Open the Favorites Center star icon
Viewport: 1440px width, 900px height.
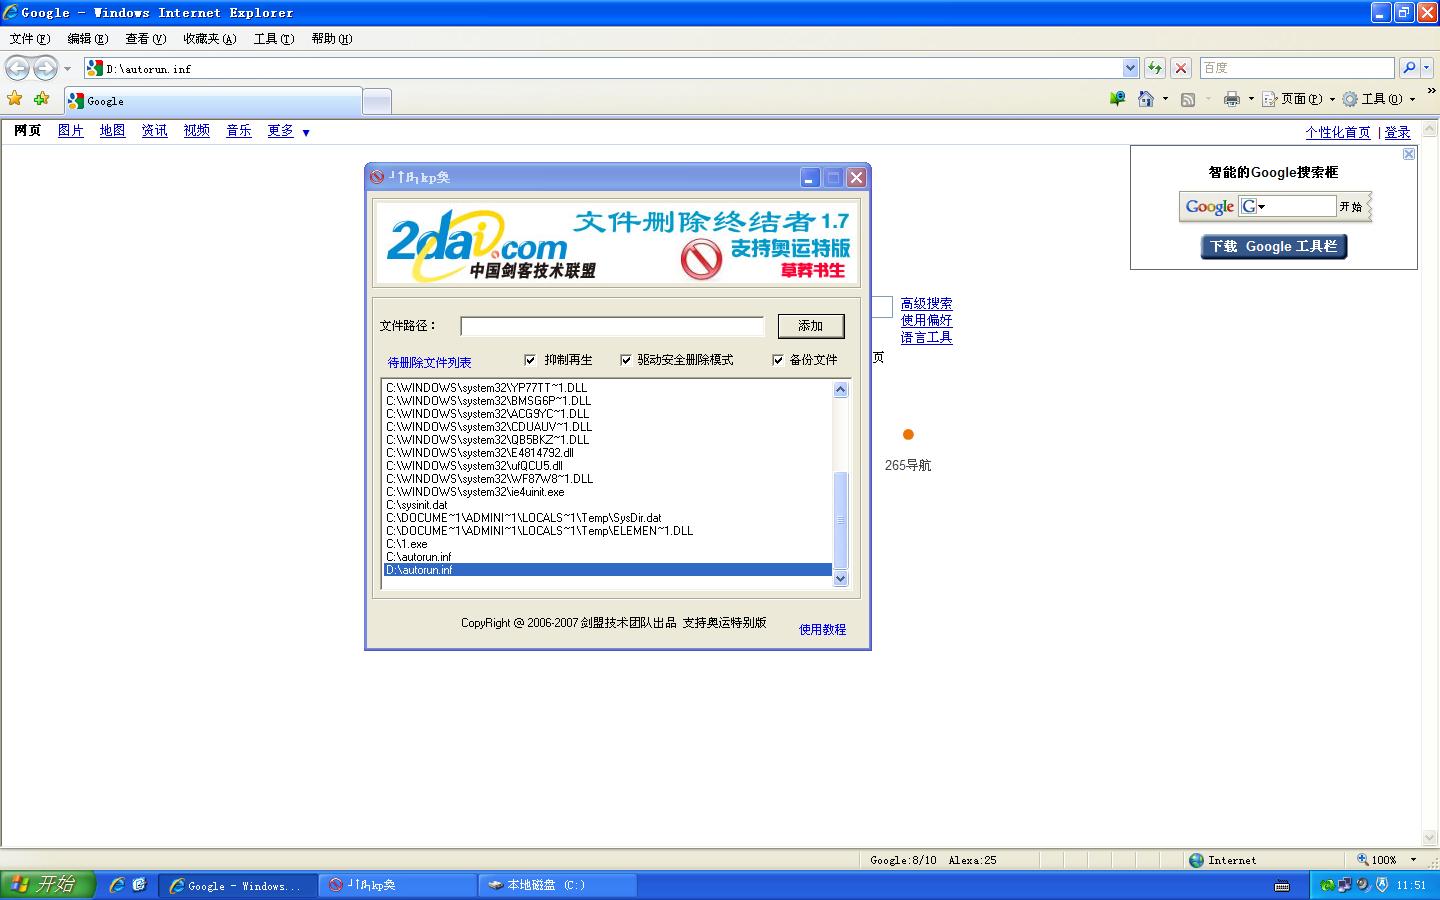pos(15,99)
